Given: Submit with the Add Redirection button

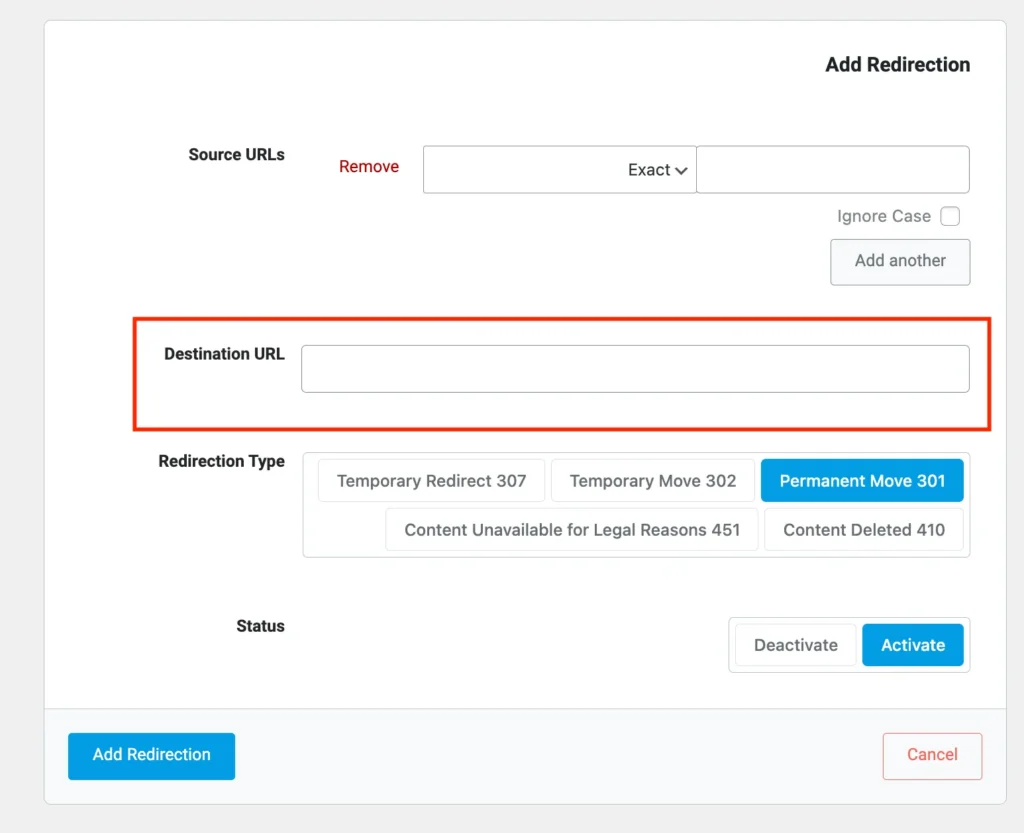Looking at the screenshot, I should click(152, 756).
